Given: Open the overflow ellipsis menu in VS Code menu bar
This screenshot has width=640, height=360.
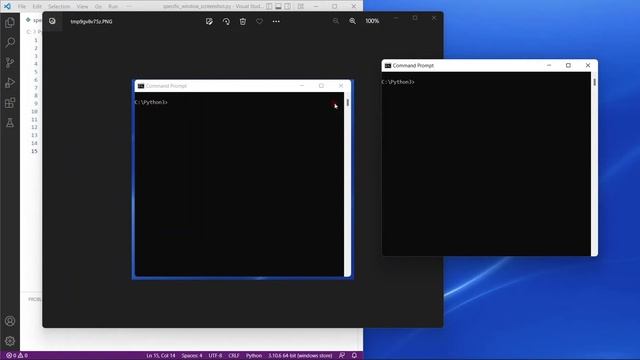Looking at the screenshot, I should (x=129, y=7).
